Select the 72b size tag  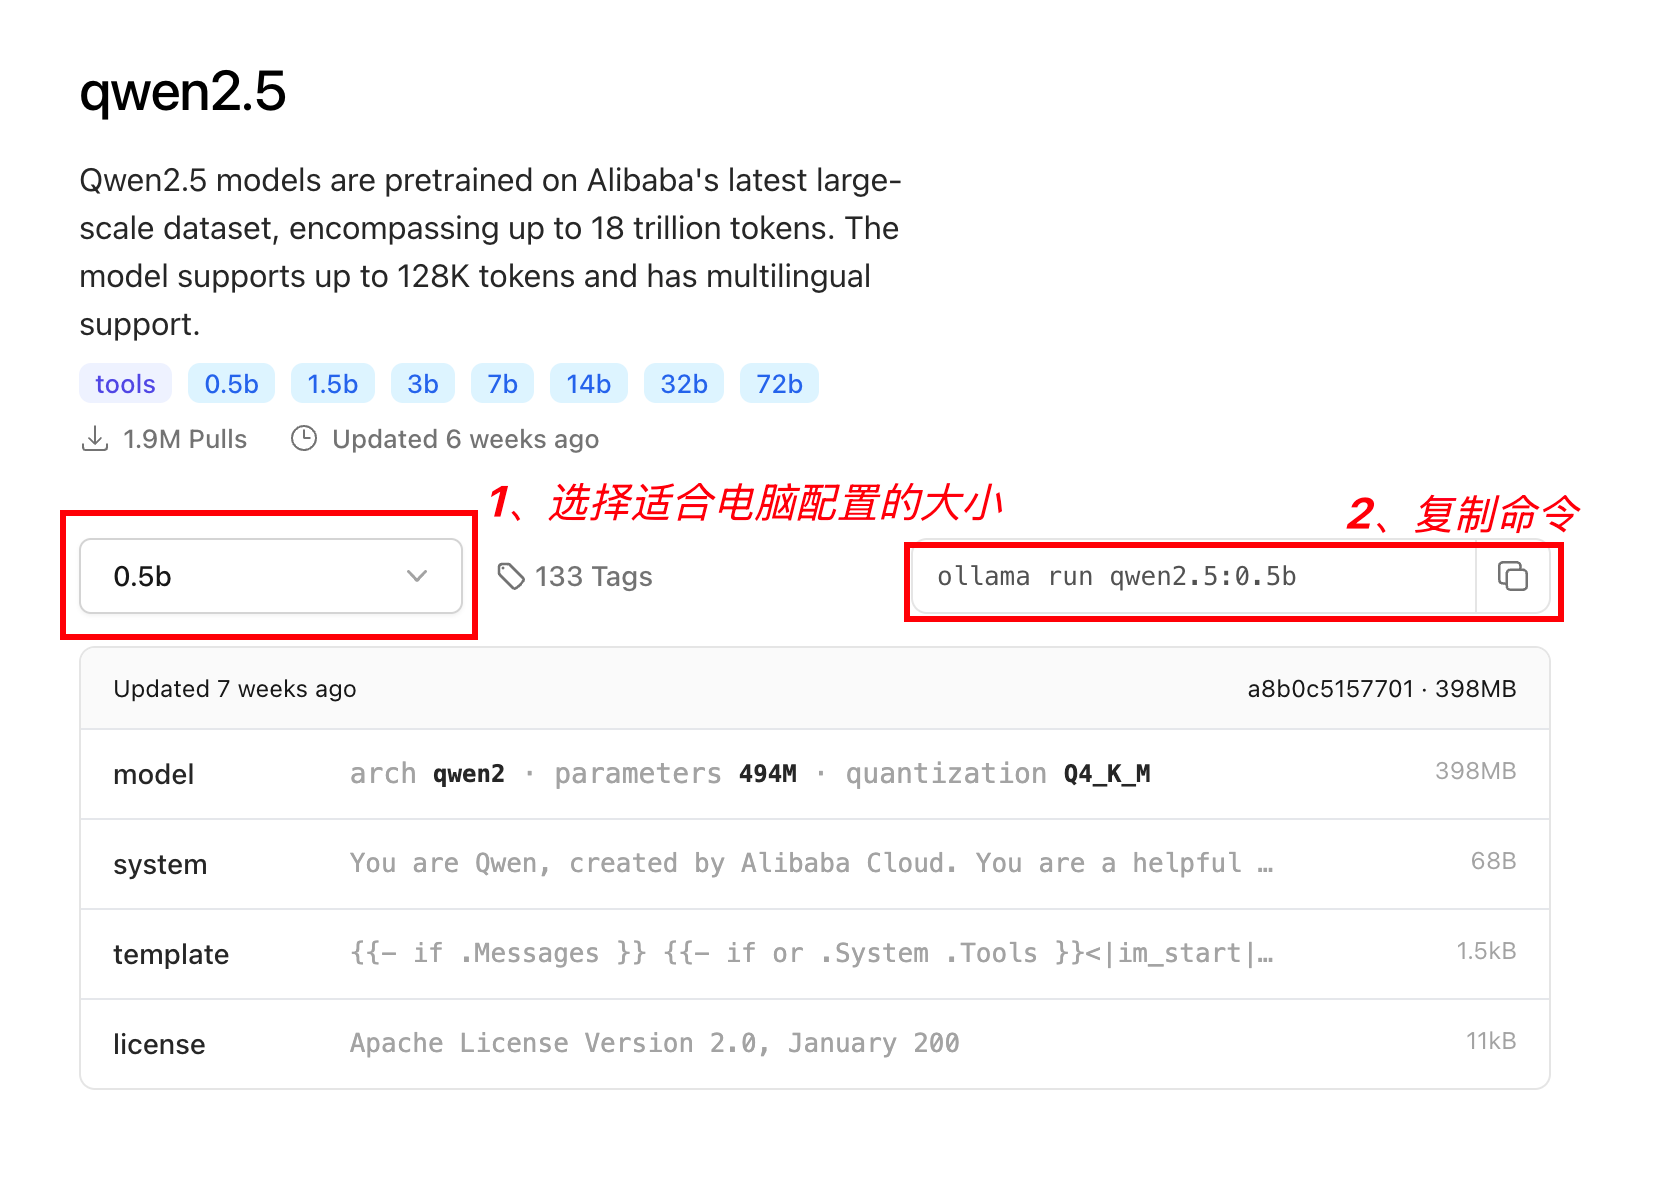pyautogui.click(x=779, y=384)
